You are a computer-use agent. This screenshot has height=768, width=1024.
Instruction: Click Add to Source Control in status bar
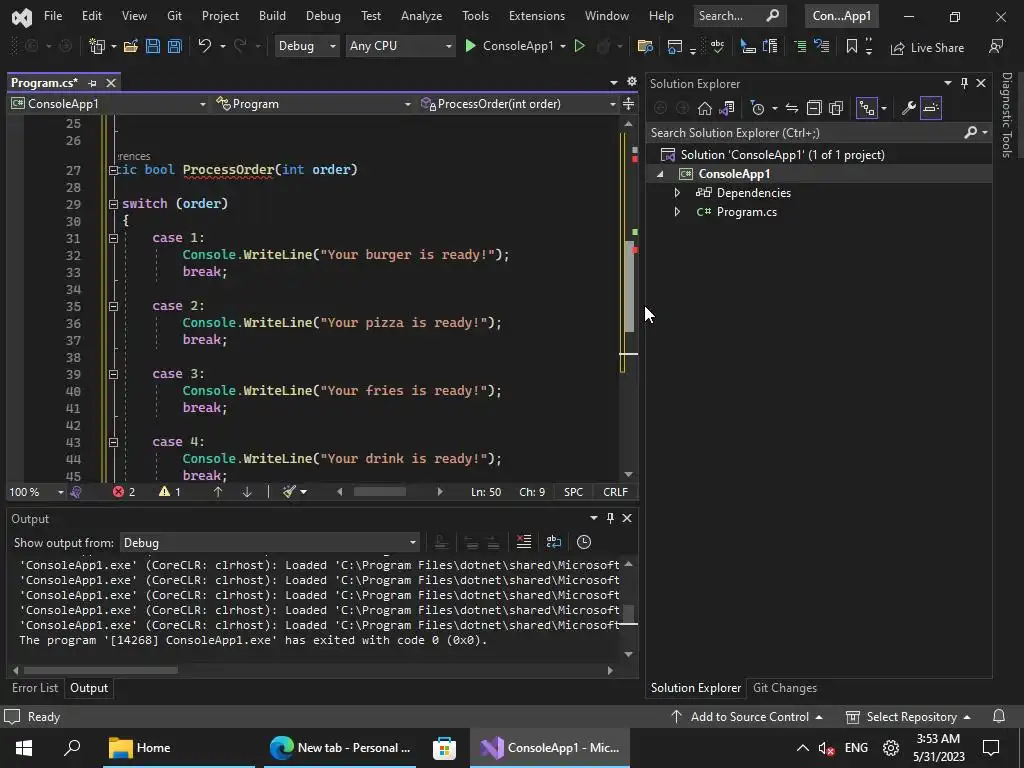746,716
